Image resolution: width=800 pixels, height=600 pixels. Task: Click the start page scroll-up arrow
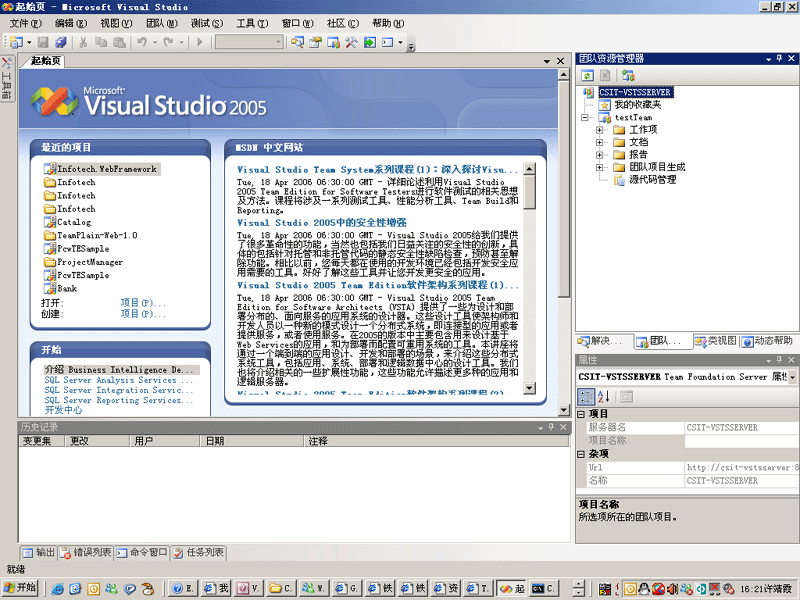(x=563, y=74)
